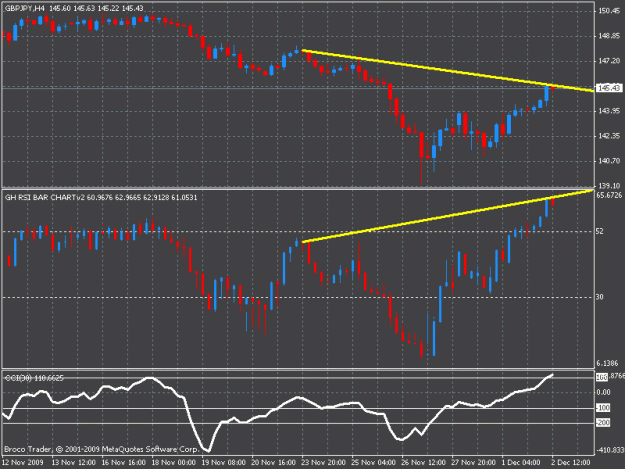This screenshot has width=625, height=469.
Task: Click the 148.85 price scale label
Action: 609,36
